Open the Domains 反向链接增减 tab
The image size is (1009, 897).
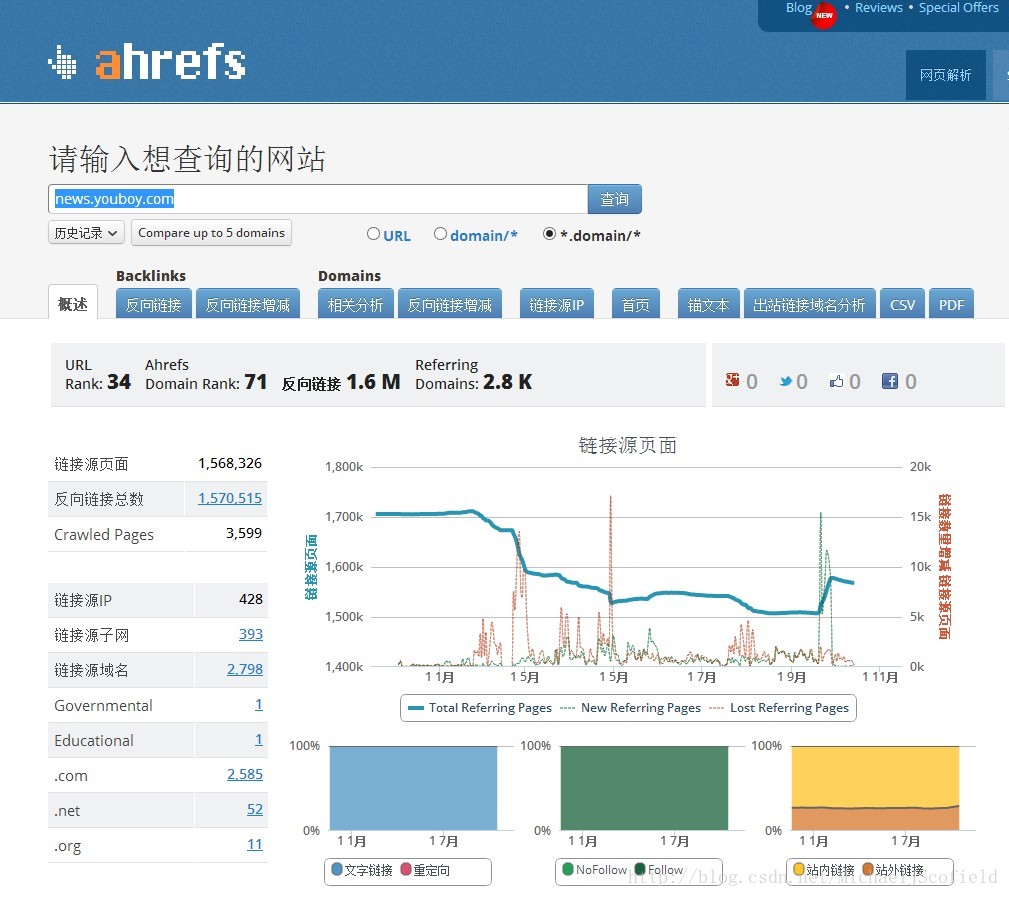point(450,304)
